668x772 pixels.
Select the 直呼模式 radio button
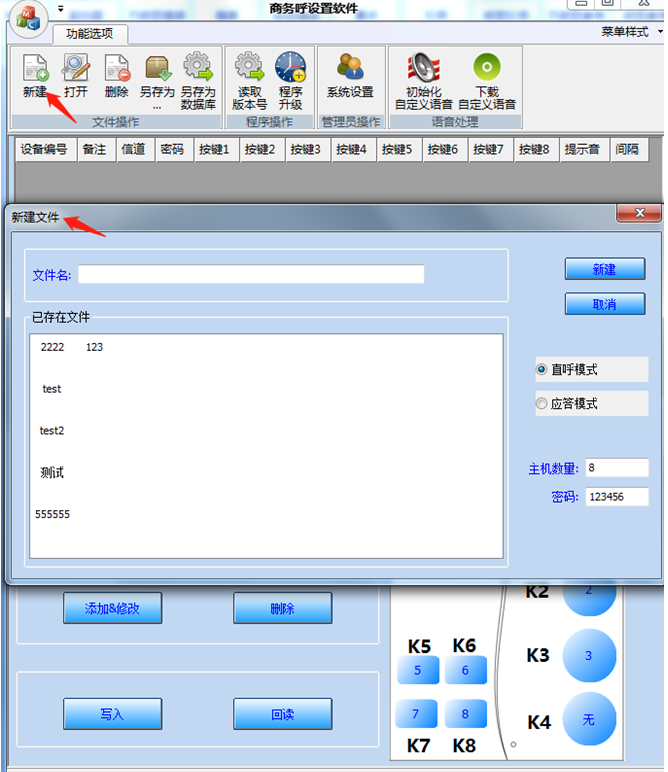[542, 370]
